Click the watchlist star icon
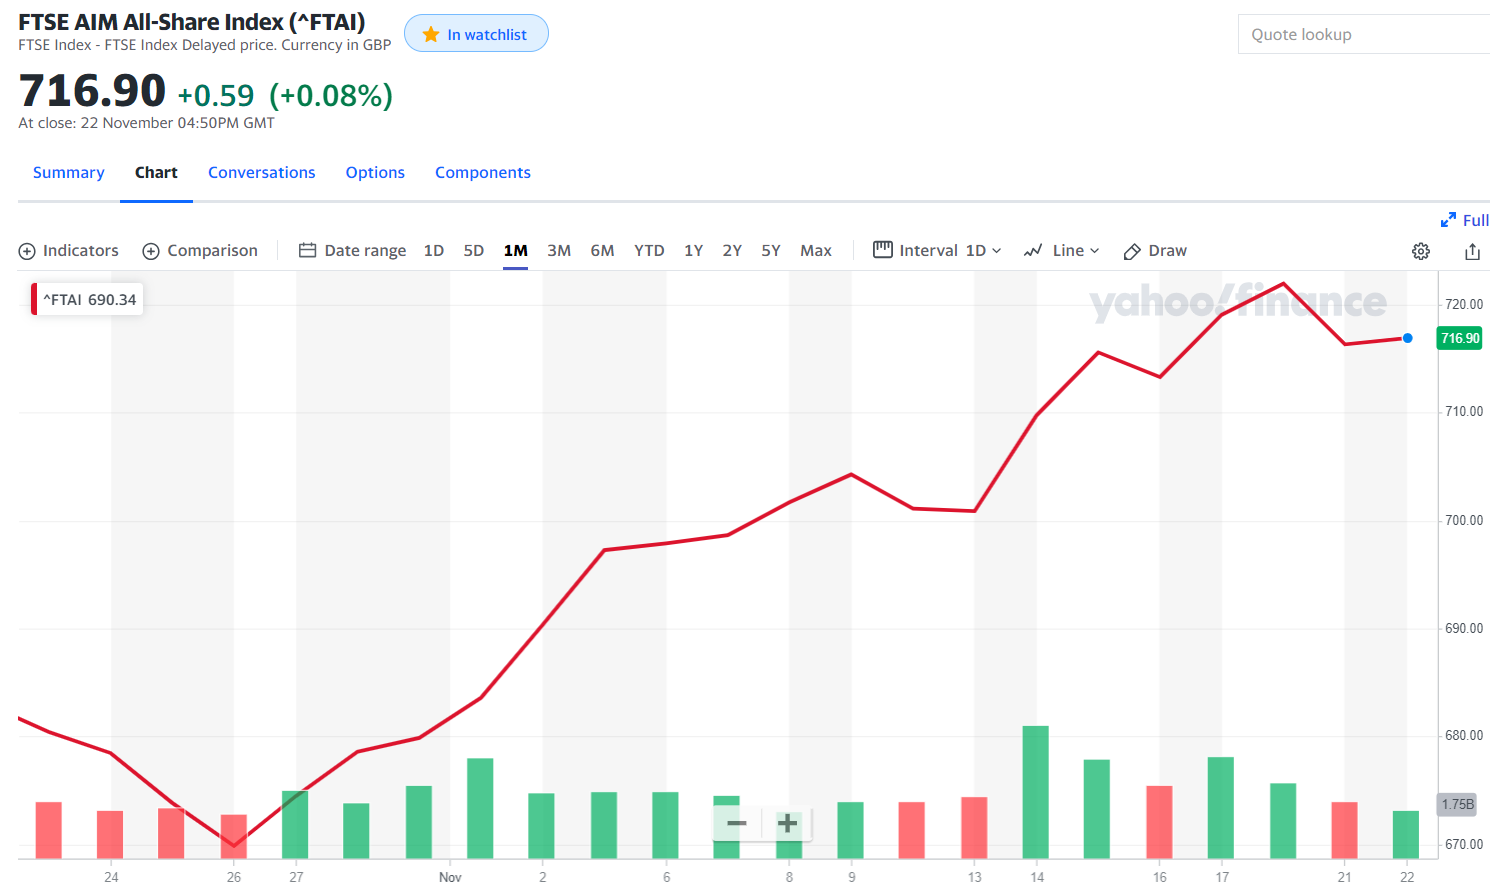 click(431, 34)
